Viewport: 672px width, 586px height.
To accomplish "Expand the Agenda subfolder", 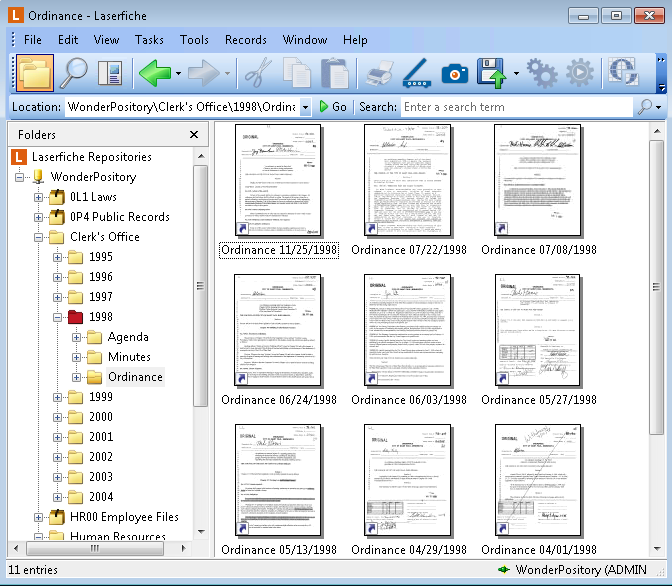I will coord(76,337).
